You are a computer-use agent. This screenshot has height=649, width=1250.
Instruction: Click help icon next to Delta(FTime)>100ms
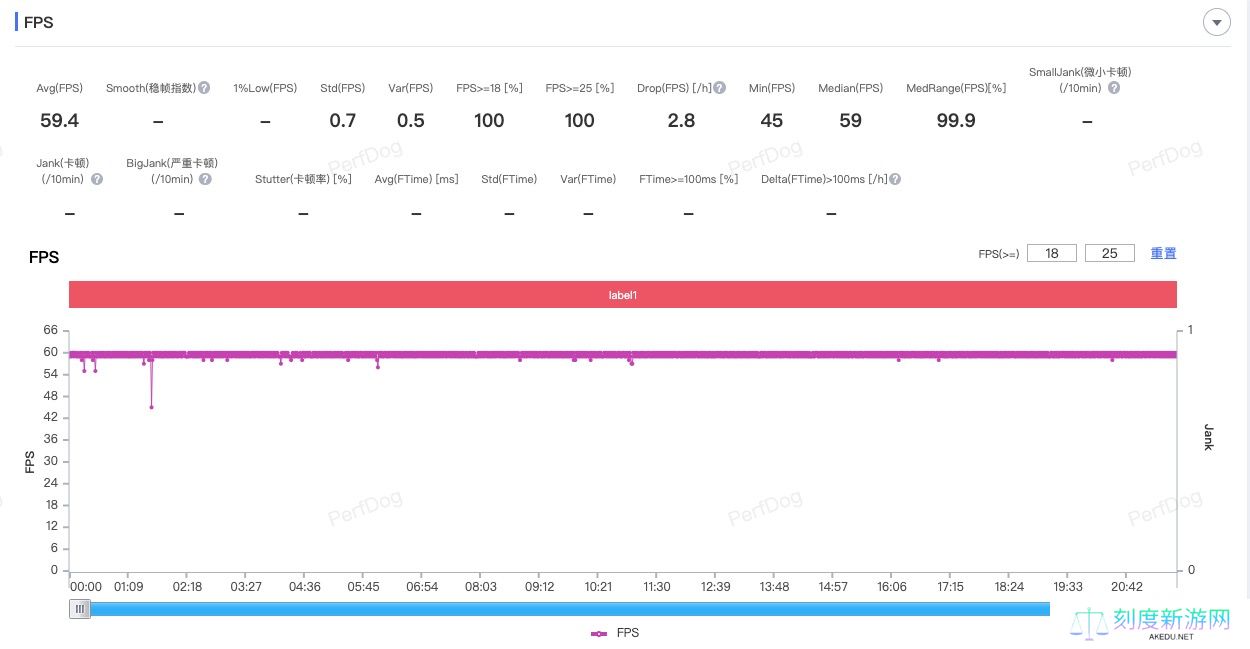pyautogui.click(x=895, y=179)
